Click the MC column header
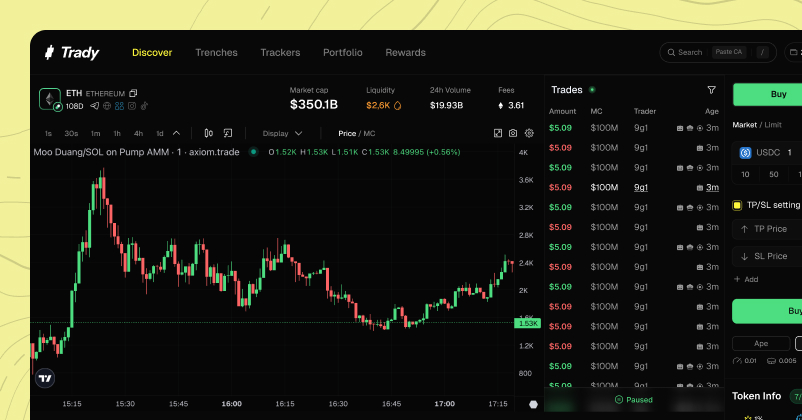802x420 pixels. 596,111
